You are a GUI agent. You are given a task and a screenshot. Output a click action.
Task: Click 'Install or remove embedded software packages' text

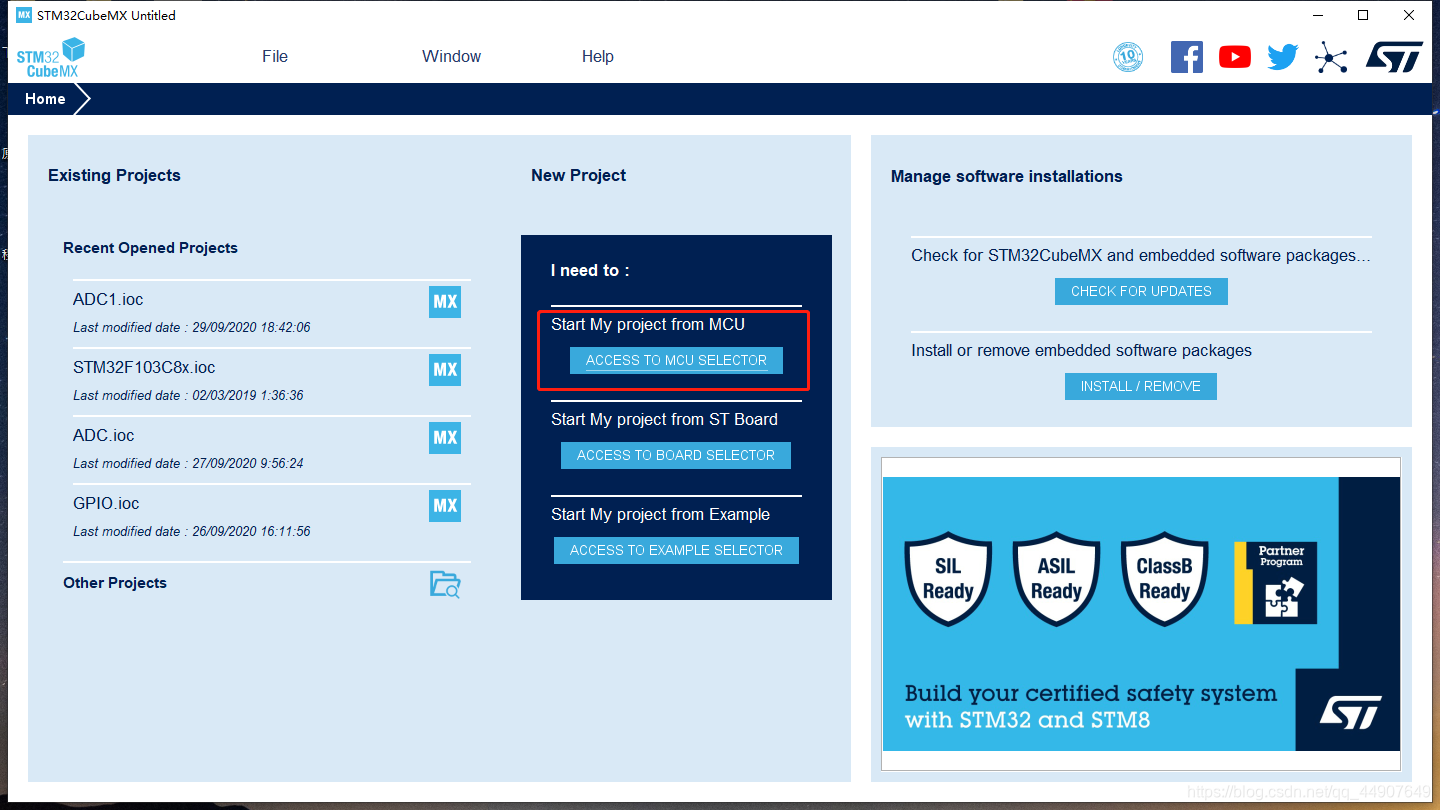pos(1082,351)
